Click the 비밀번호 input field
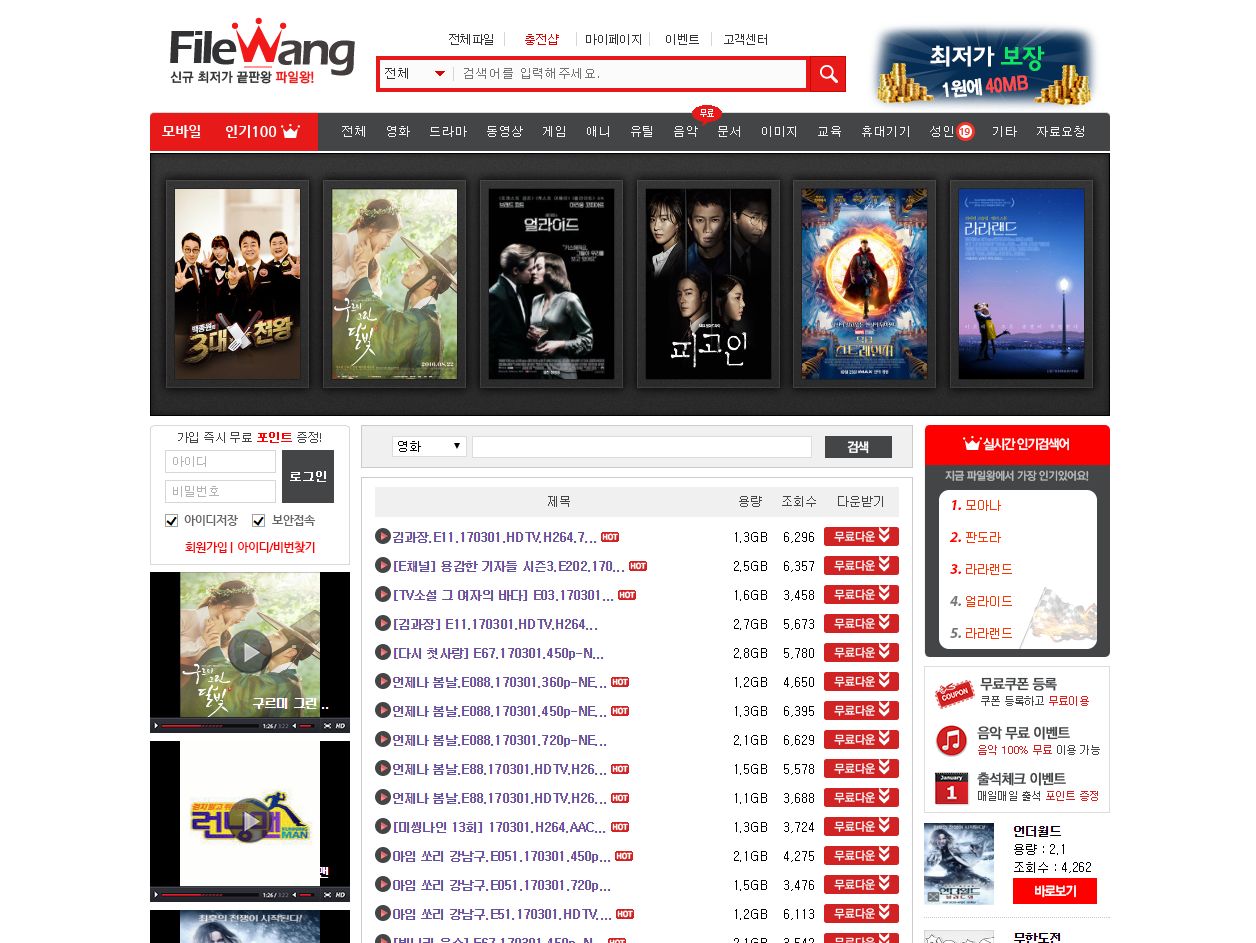Image resolution: width=1256 pixels, height=943 pixels. click(220, 491)
